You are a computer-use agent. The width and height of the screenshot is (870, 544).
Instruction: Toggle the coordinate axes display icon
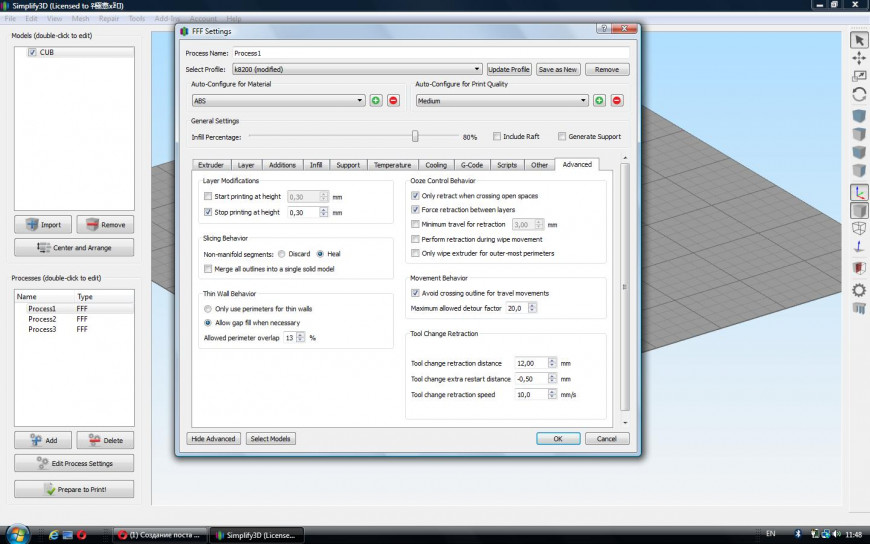pos(859,192)
